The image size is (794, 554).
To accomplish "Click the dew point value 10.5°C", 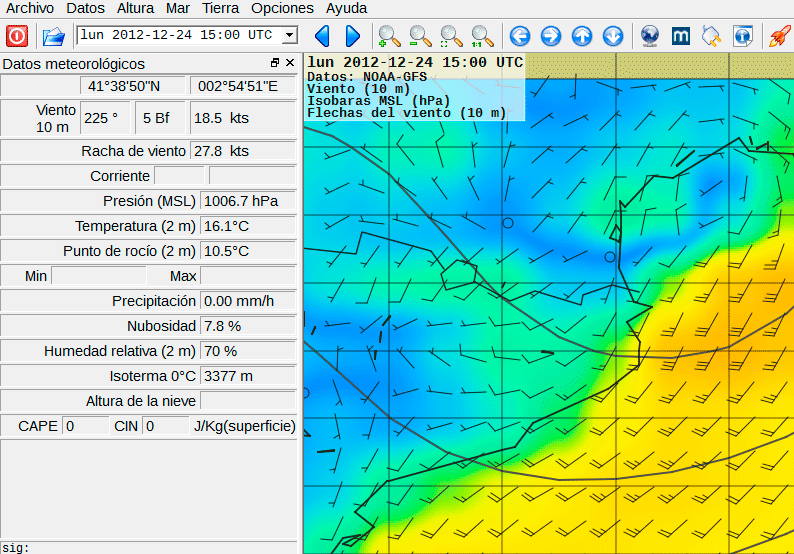I will pyautogui.click(x=248, y=251).
